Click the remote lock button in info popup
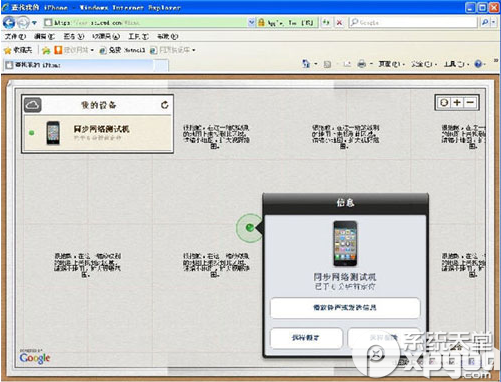The height and width of the screenshot is (382, 501). coord(306,338)
